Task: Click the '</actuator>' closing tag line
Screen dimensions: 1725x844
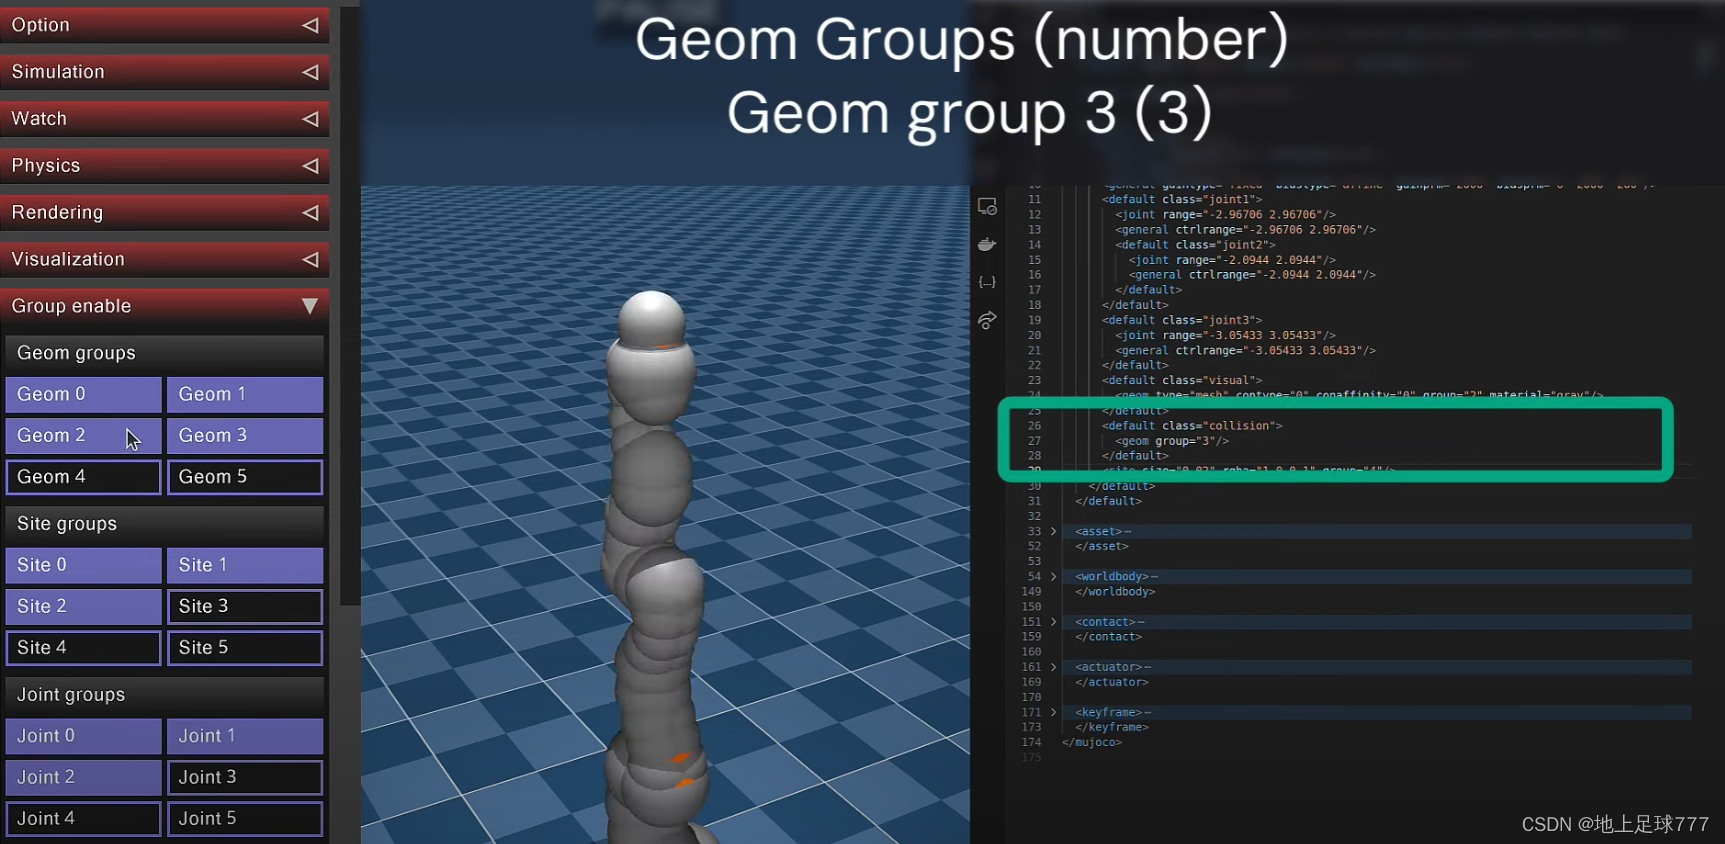Action: point(1112,682)
